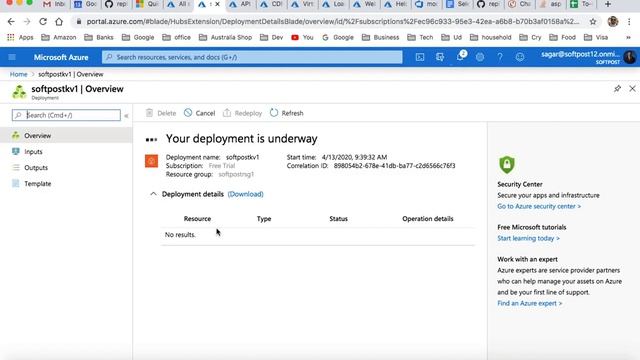Screen dimensions: 640x360
Task: Click the Microsoft Azure logo text
Action: pyautogui.click(x=61, y=58)
